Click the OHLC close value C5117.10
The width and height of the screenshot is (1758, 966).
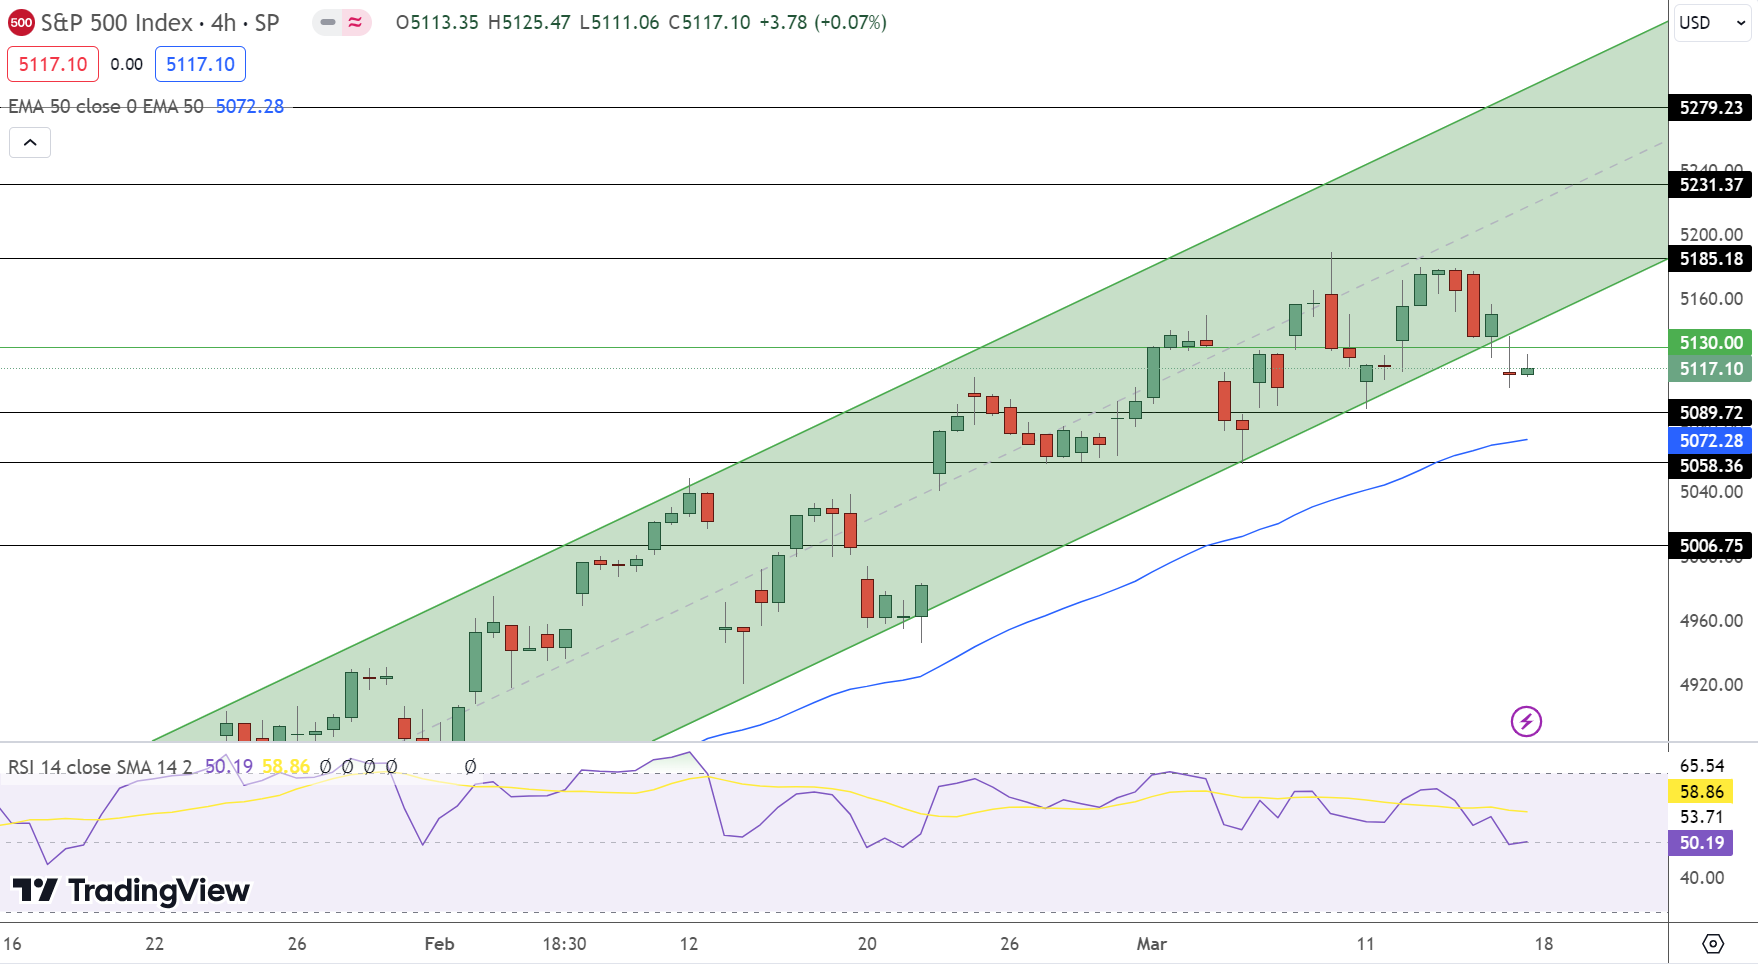[709, 22]
